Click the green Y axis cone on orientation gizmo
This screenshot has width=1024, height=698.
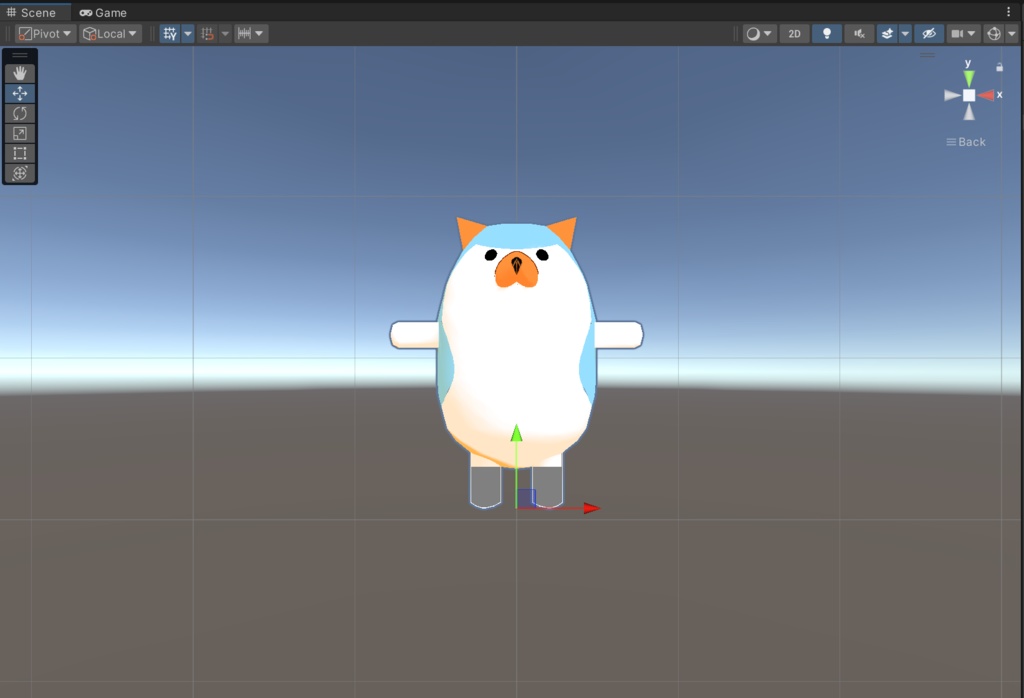969,78
